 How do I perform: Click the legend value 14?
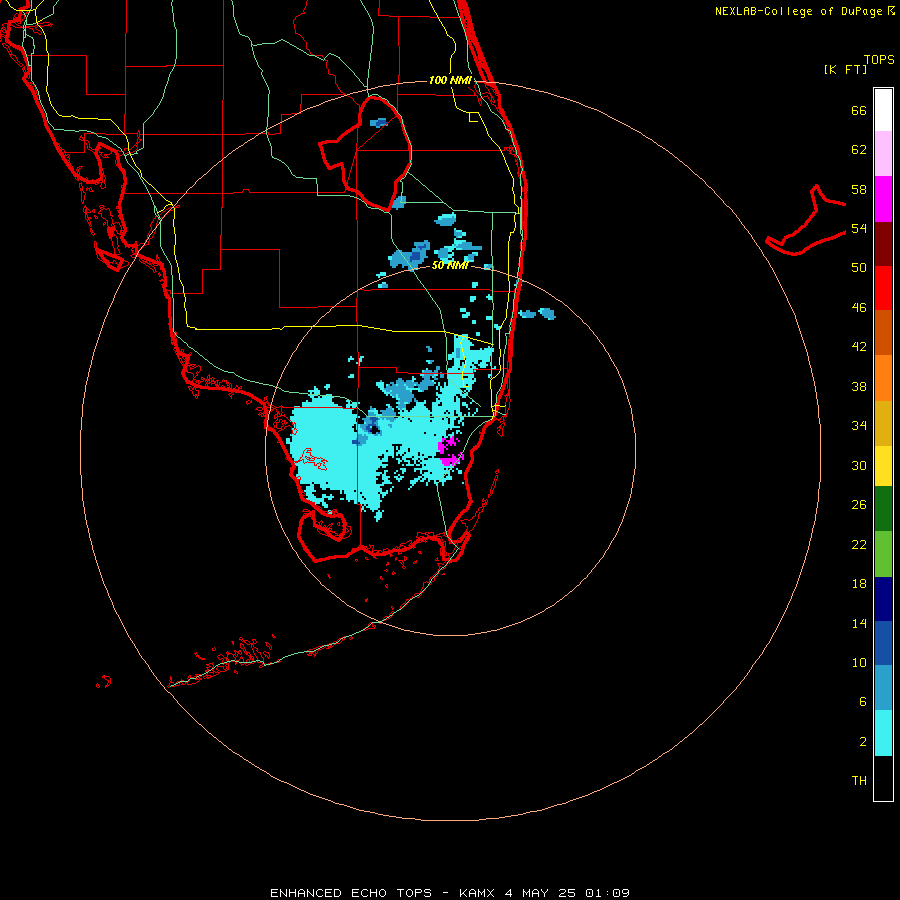859,624
